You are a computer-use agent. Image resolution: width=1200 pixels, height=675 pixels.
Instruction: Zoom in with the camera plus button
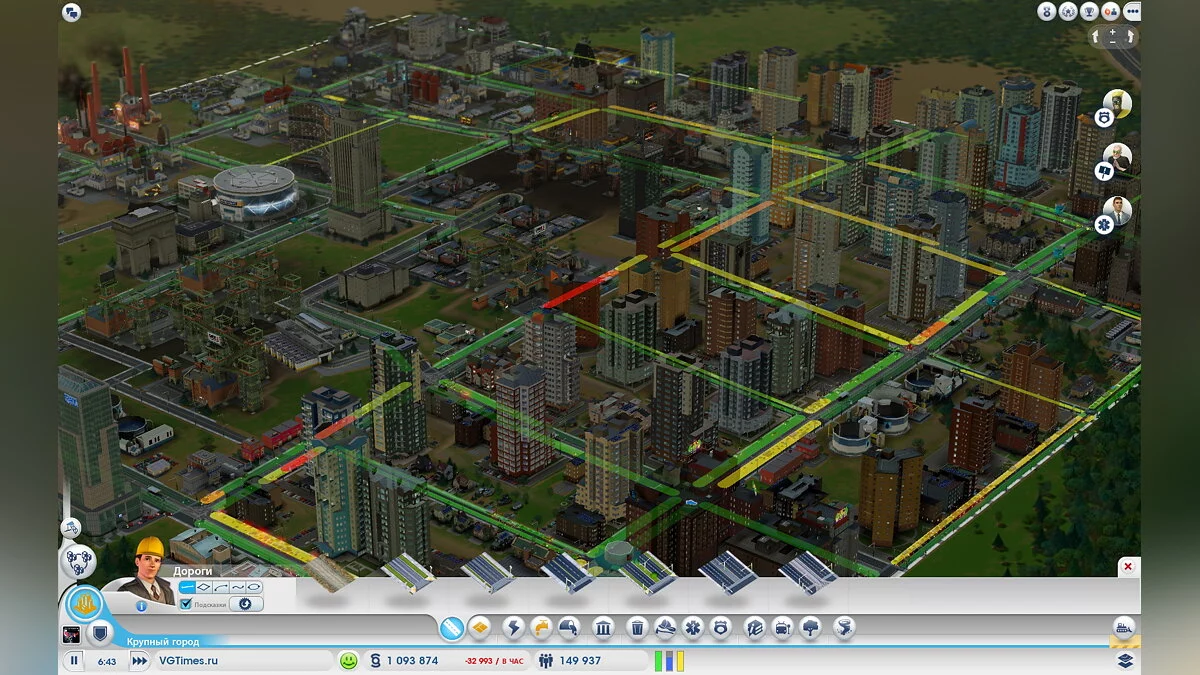coord(1114,32)
